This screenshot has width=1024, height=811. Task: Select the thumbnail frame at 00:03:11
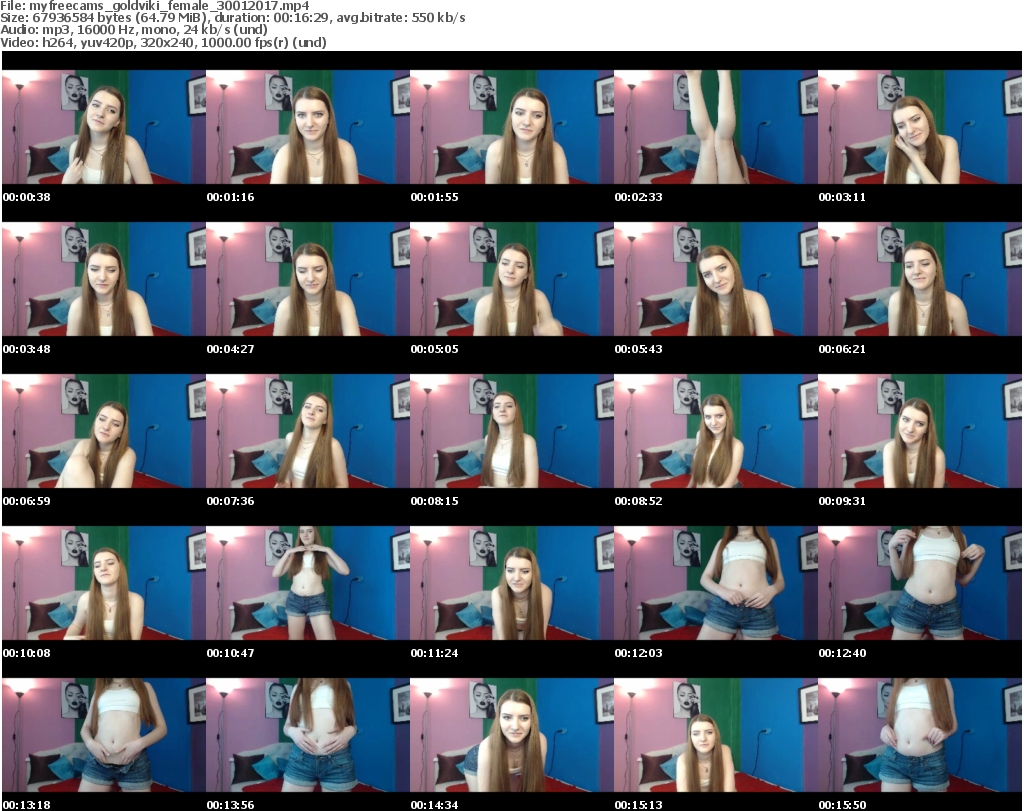[920, 127]
